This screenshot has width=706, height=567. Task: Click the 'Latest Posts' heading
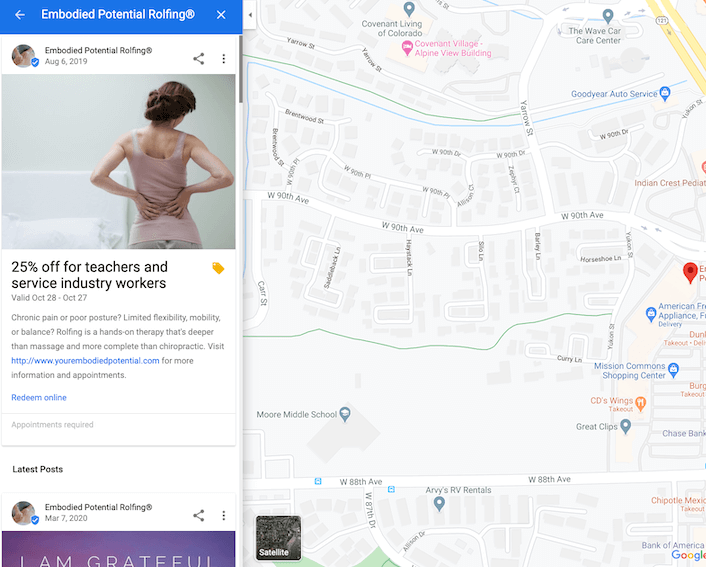coord(38,469)
